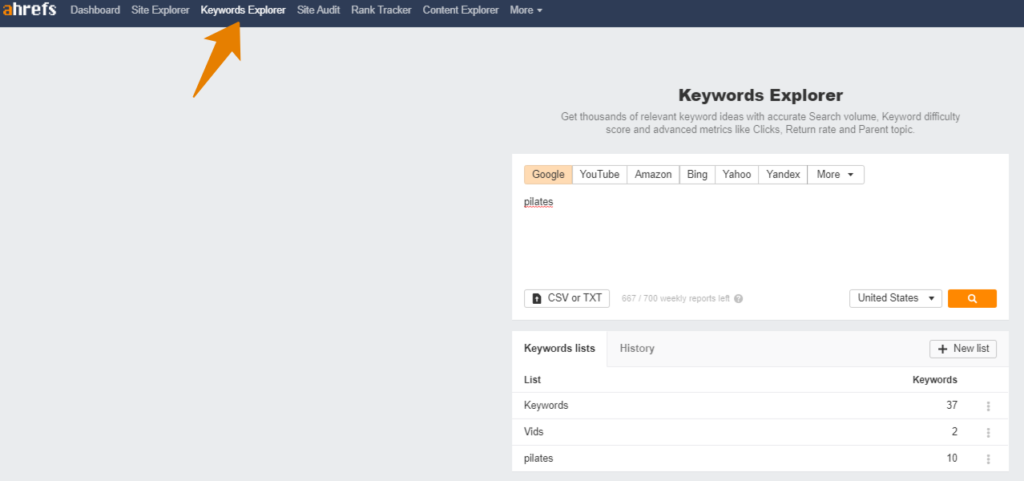
Task: Click the 667 / 700 weekly reports left text
Action: tap(675, 299)
